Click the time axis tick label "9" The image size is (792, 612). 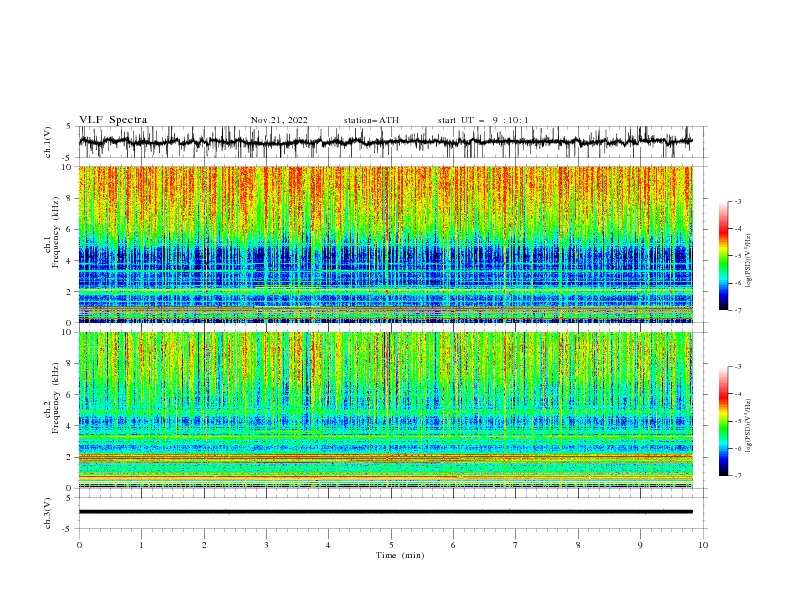pyautogui.click(x=640, y=545)
